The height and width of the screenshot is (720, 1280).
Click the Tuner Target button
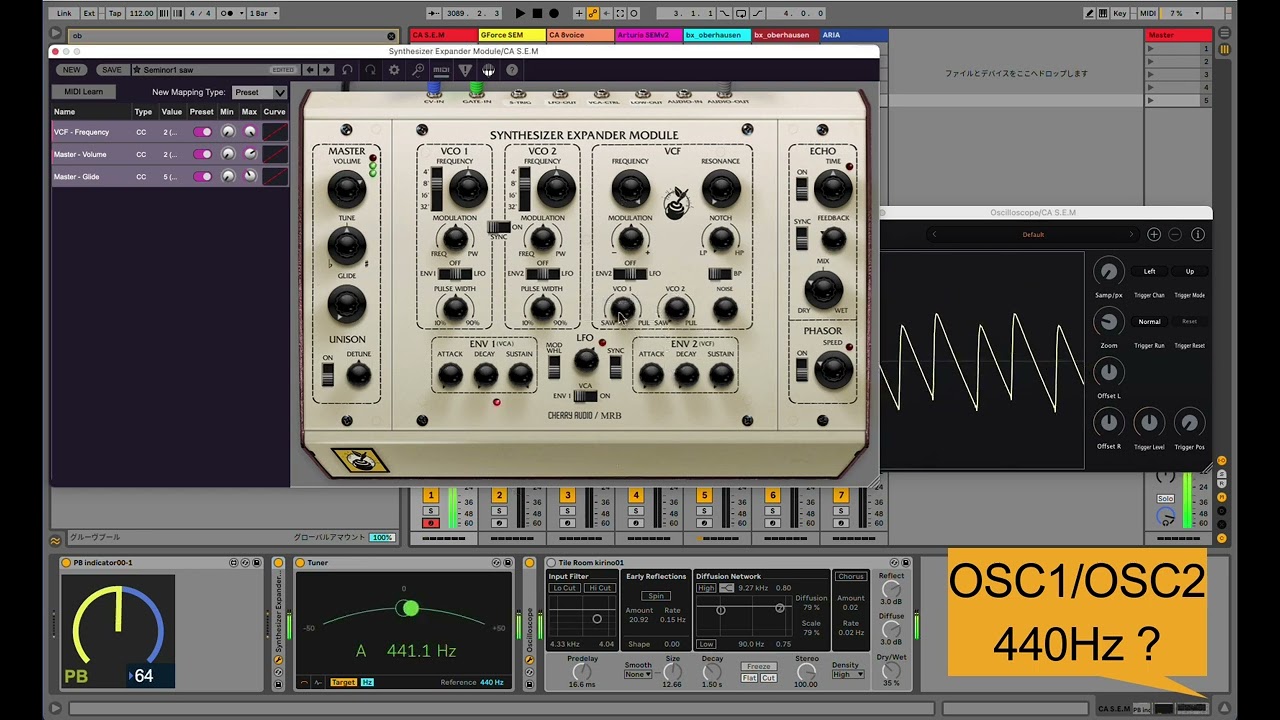(343, 682)
